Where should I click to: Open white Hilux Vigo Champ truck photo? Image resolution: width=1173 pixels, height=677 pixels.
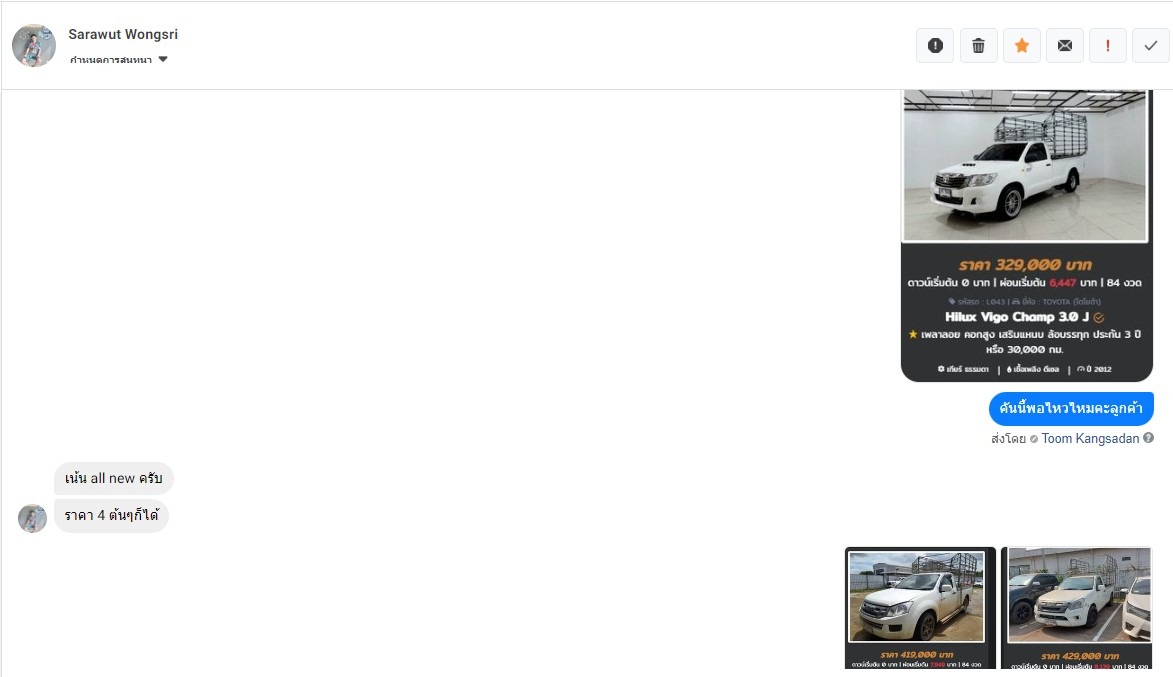click(1025, 165)
